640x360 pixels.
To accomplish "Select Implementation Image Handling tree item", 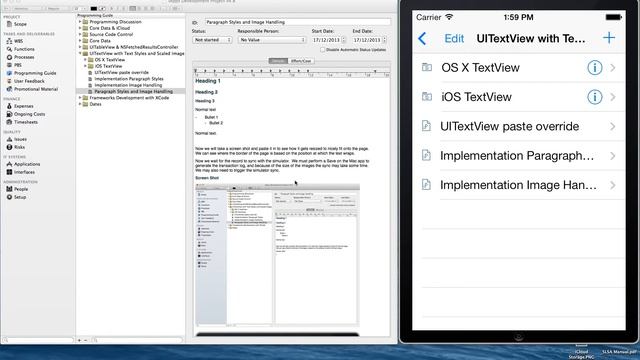I will pyautogui.click(x=128, y=85).
